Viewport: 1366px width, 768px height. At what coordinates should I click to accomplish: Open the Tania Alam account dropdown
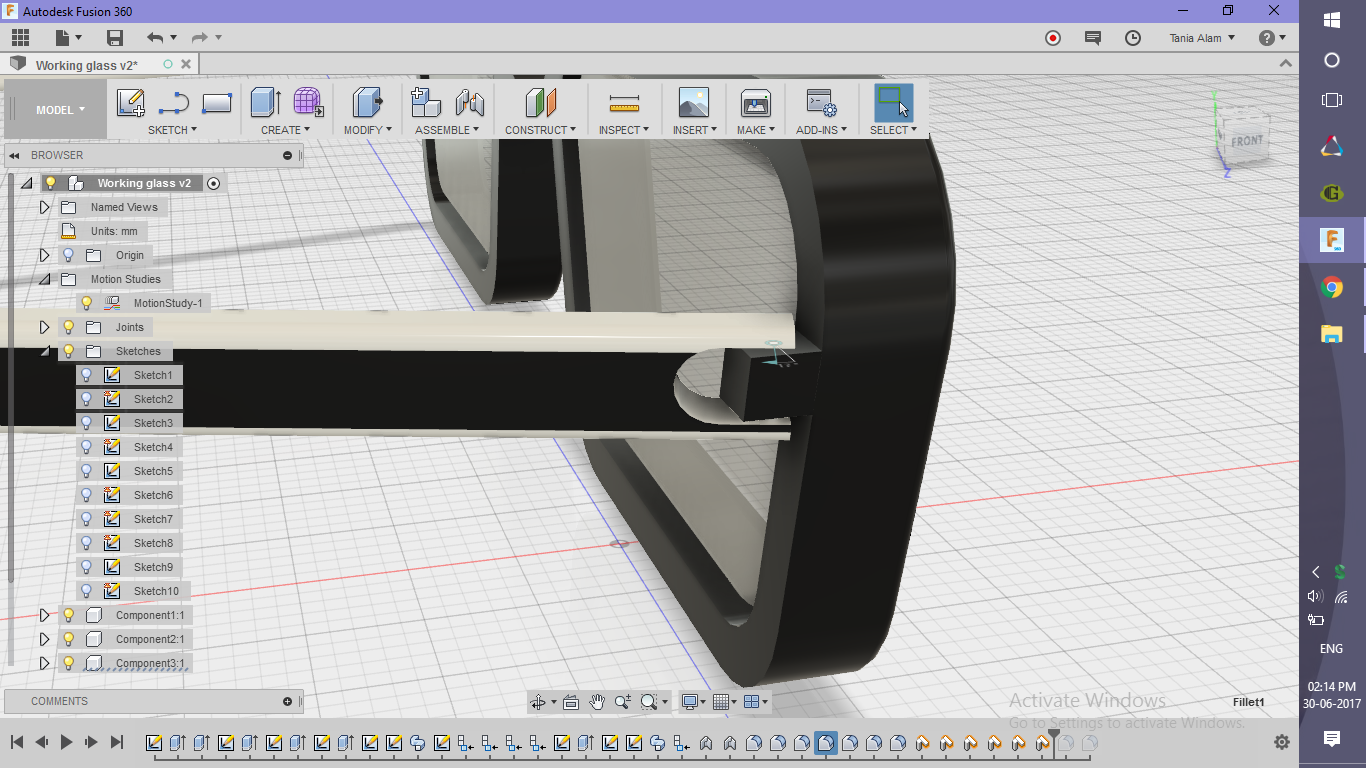[1202, 38]
